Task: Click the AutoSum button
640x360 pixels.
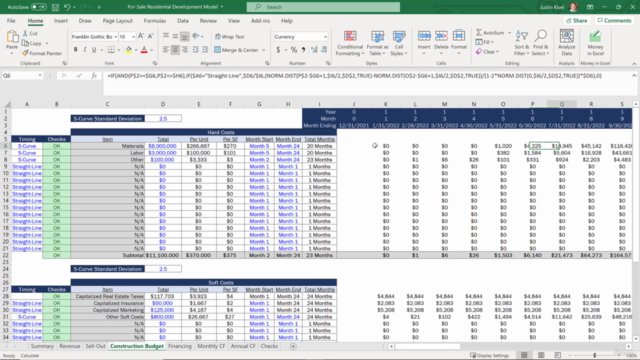Action: [x=490, y=33]
